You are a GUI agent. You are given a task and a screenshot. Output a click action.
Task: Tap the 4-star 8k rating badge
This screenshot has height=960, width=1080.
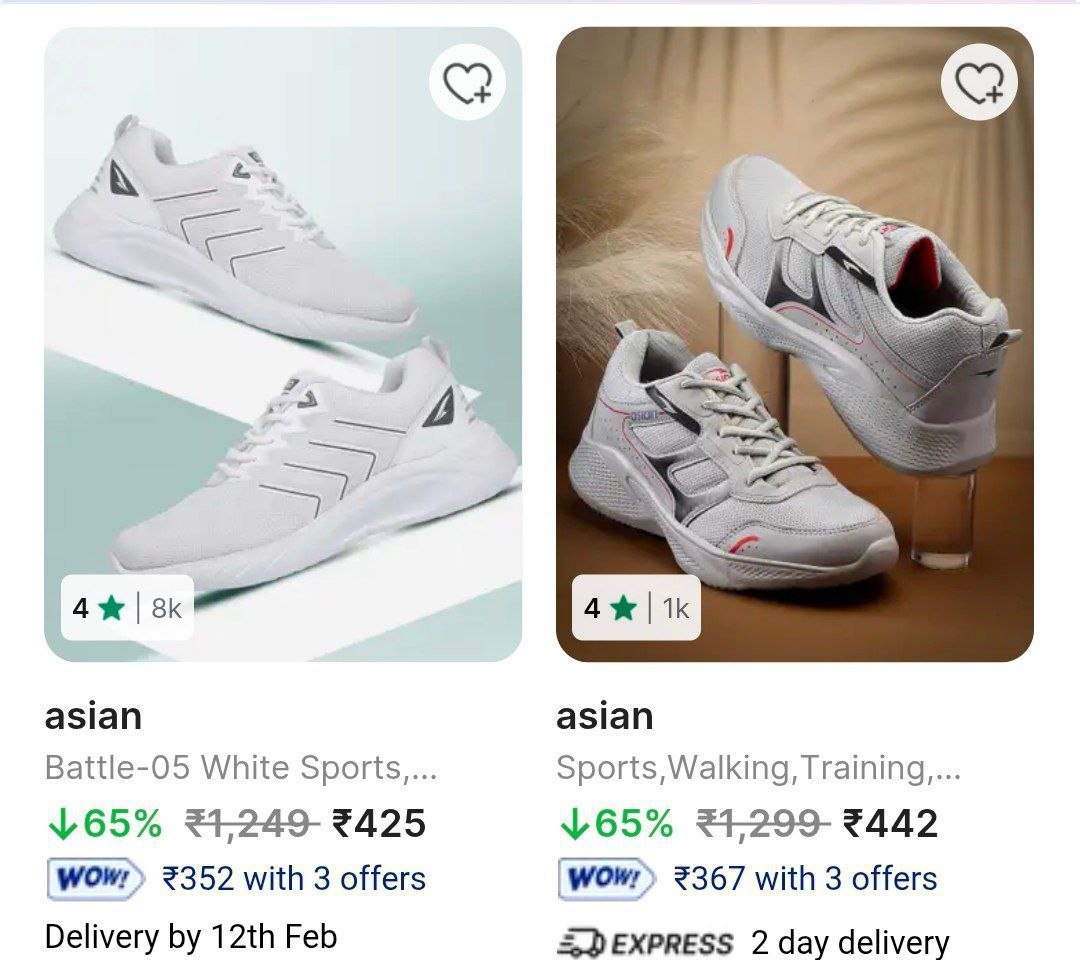point(127,607)
